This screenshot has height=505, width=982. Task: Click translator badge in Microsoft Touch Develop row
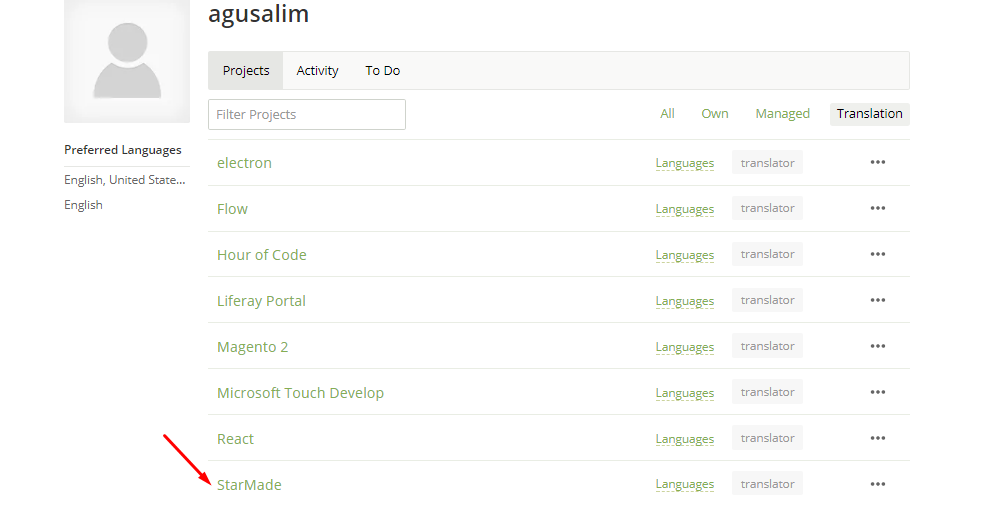[767, 392]
